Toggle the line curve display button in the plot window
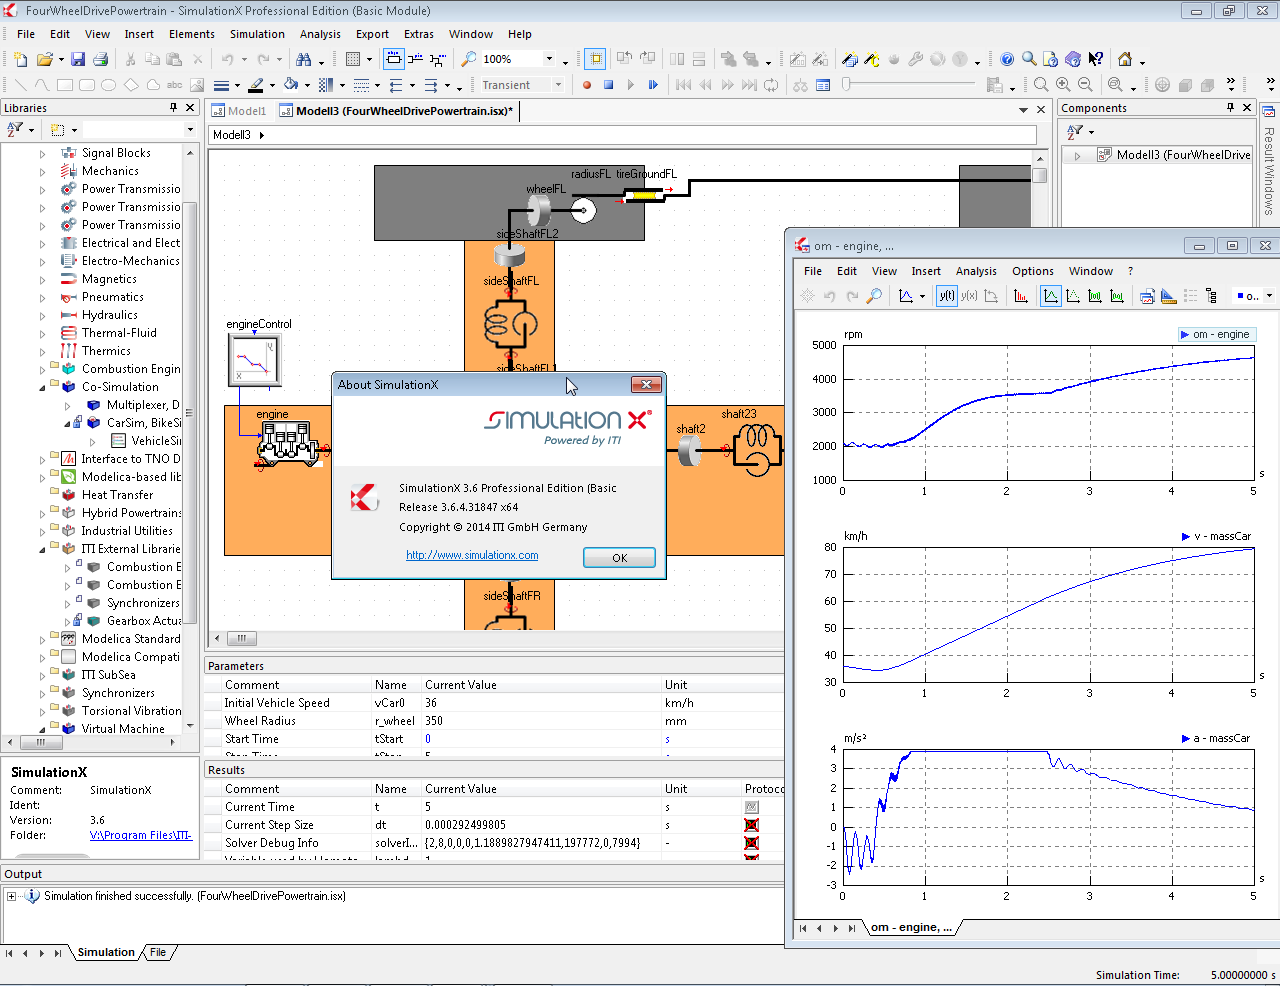The height and width of the screenshot is (986, 1280). (1051, 296)
